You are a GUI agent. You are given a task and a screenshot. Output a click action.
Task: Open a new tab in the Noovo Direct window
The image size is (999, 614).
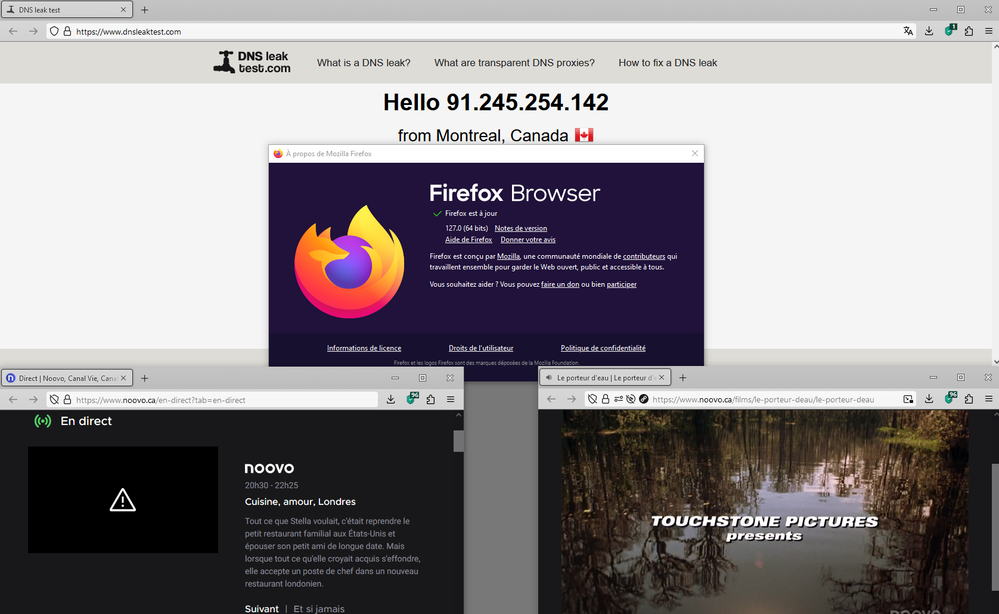tap(145, 378)
